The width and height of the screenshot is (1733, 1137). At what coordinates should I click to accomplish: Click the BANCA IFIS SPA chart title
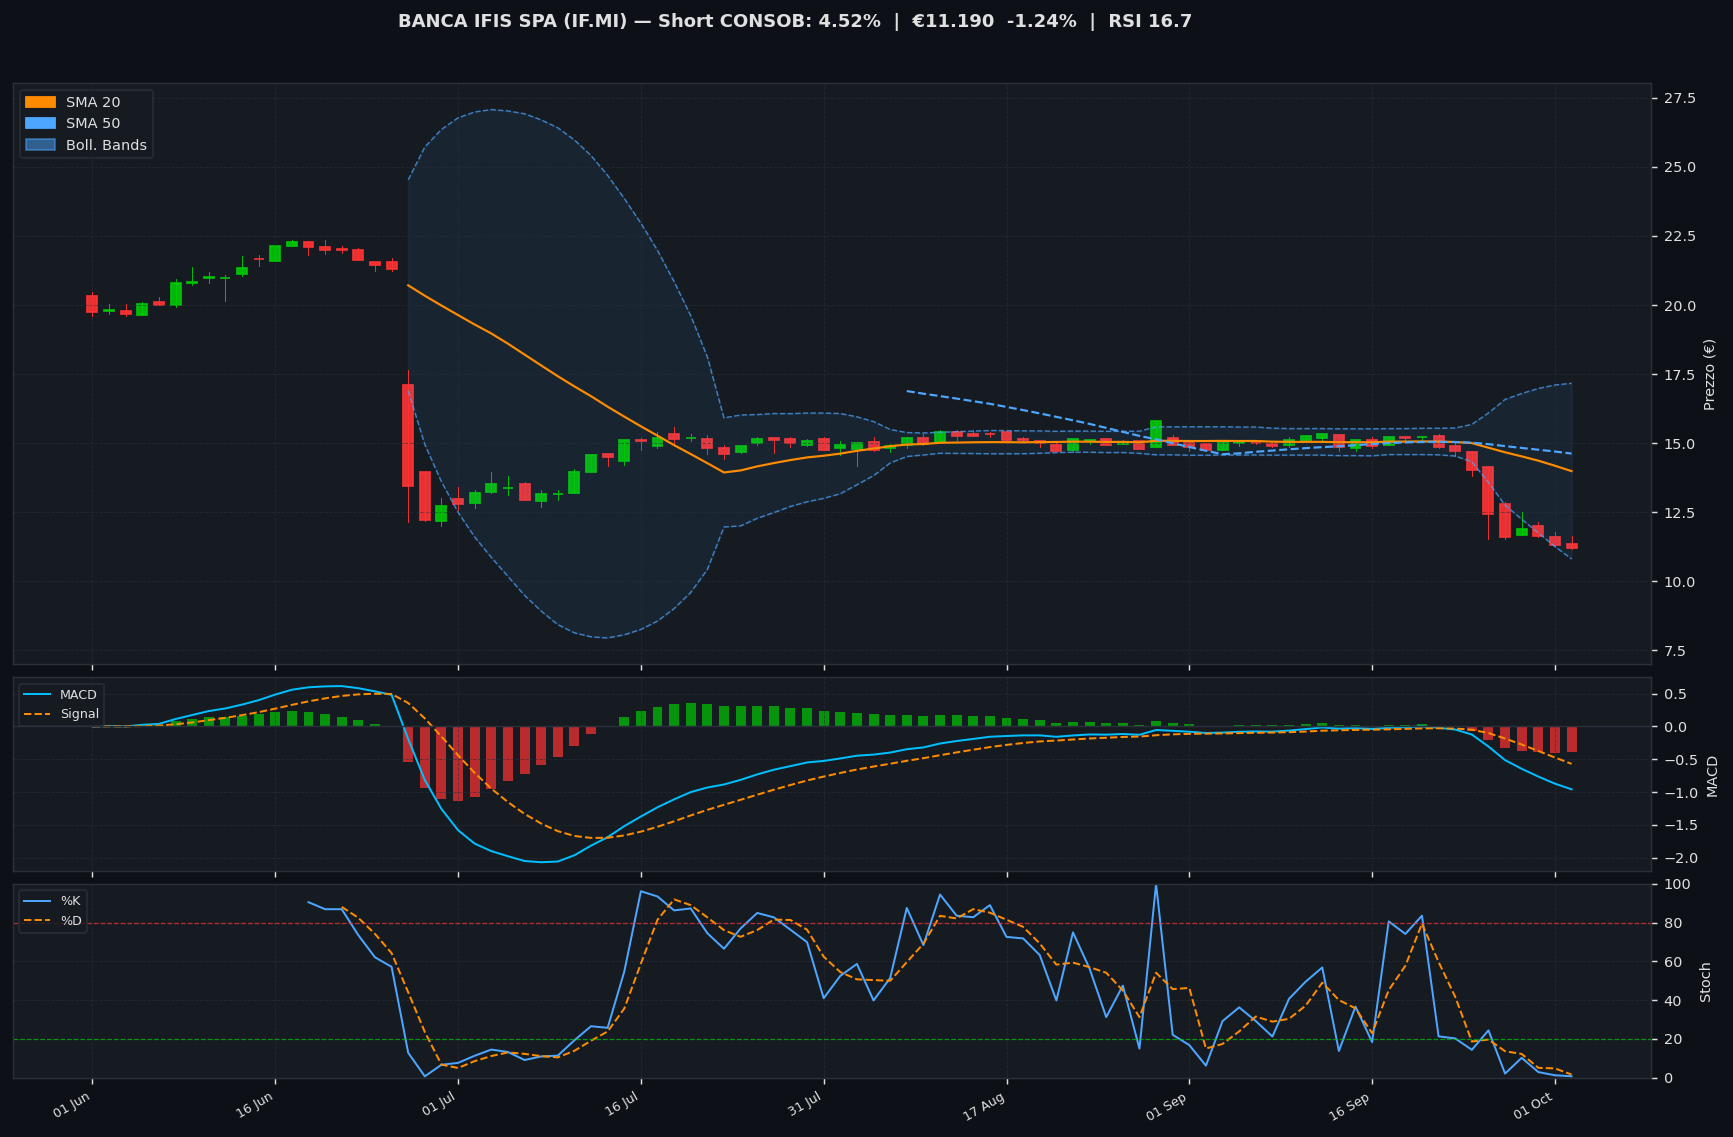tap(795, 21)
